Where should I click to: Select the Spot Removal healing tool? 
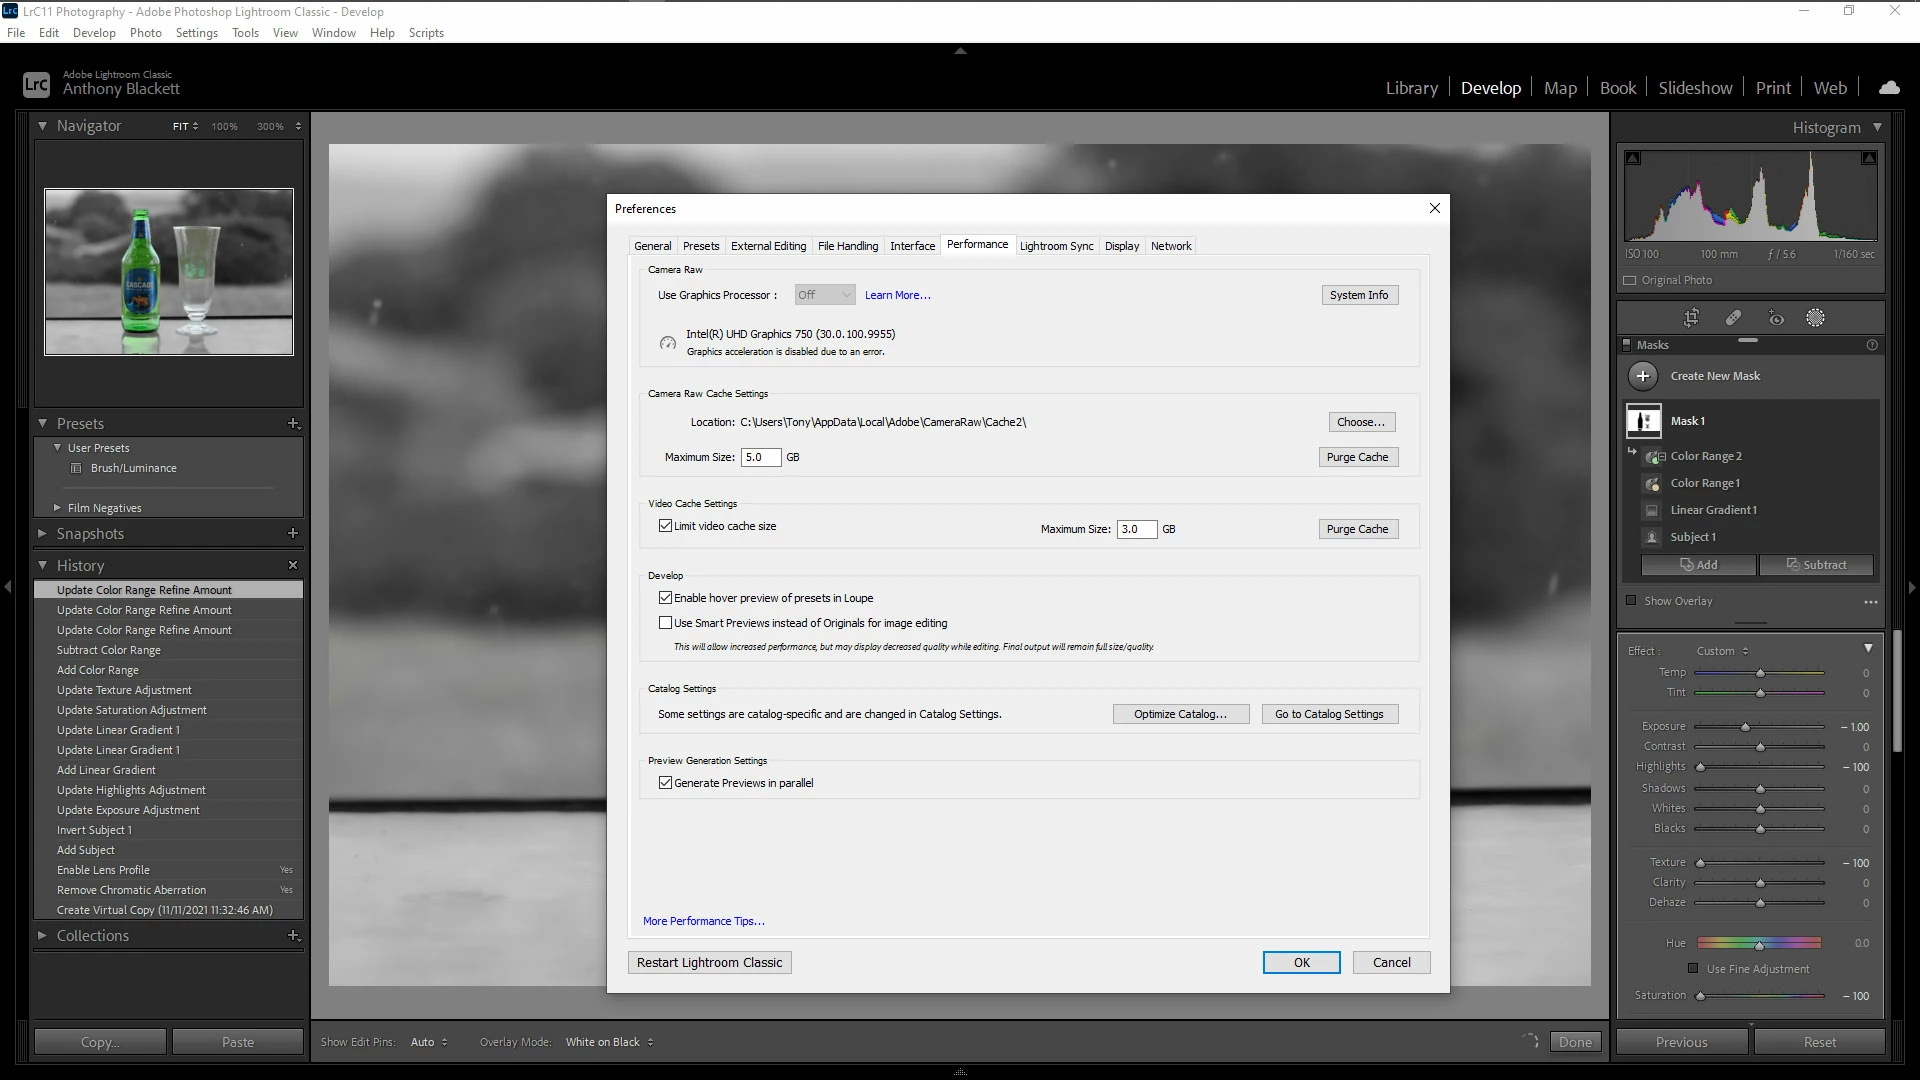(1733, 318)
